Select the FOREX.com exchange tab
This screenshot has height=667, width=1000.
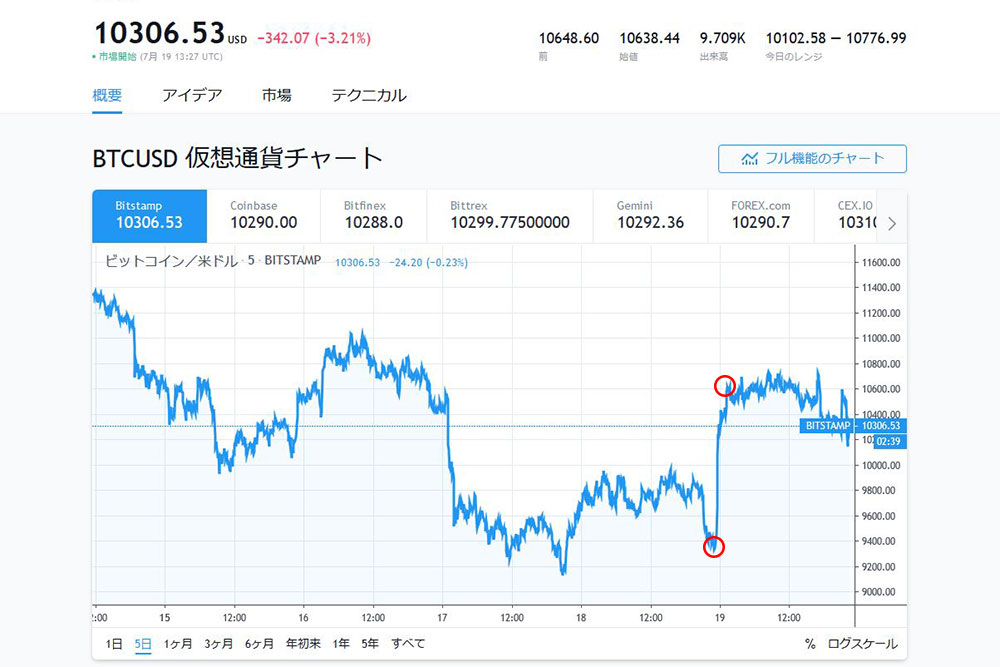click(761, 216)
